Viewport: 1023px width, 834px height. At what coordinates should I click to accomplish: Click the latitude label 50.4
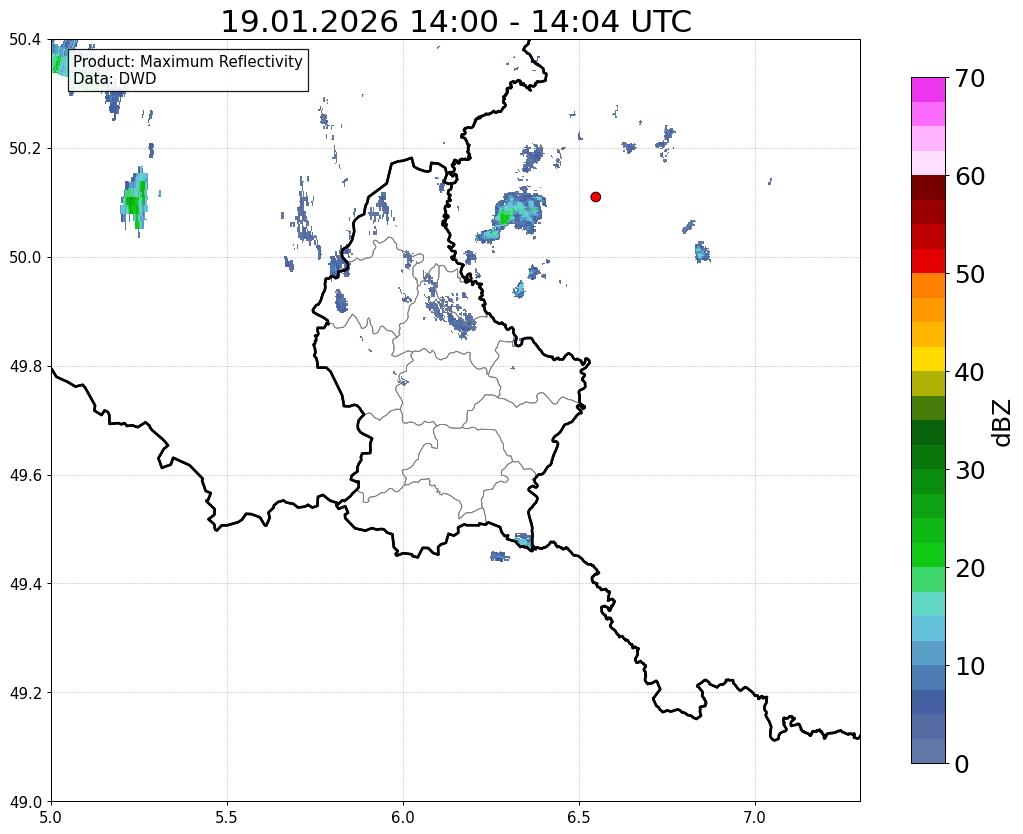pyautogui.click(x=25, y=40)
